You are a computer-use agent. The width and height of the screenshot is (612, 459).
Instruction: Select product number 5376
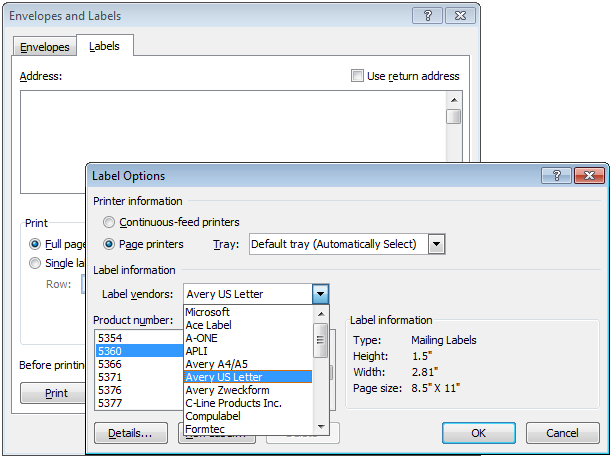pos(139,390)
